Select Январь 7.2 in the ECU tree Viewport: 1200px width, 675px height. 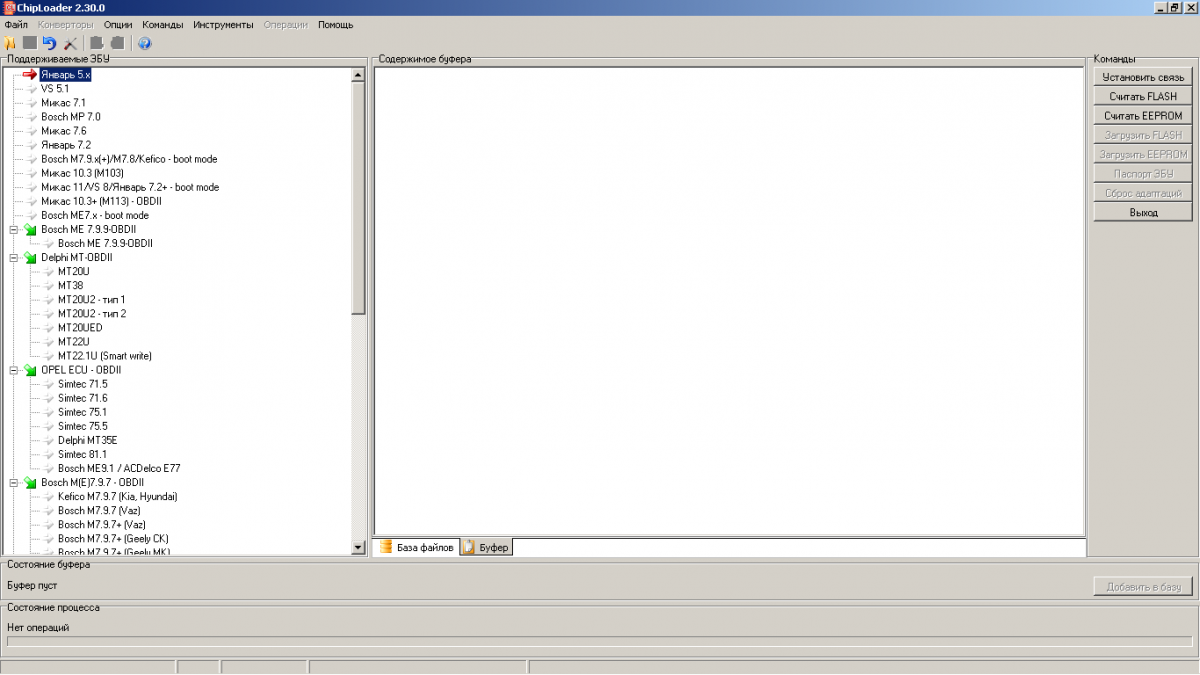click(x=66, y=145)
